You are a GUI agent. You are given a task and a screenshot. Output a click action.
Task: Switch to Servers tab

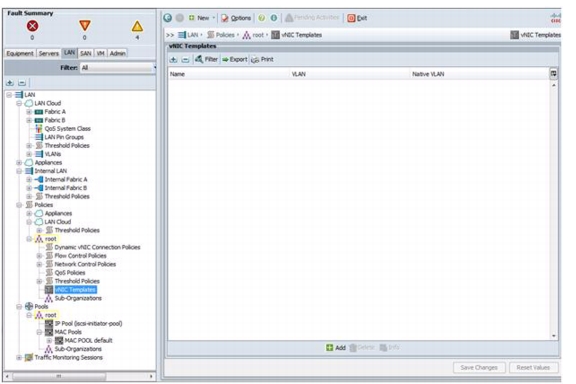point(48,54)
